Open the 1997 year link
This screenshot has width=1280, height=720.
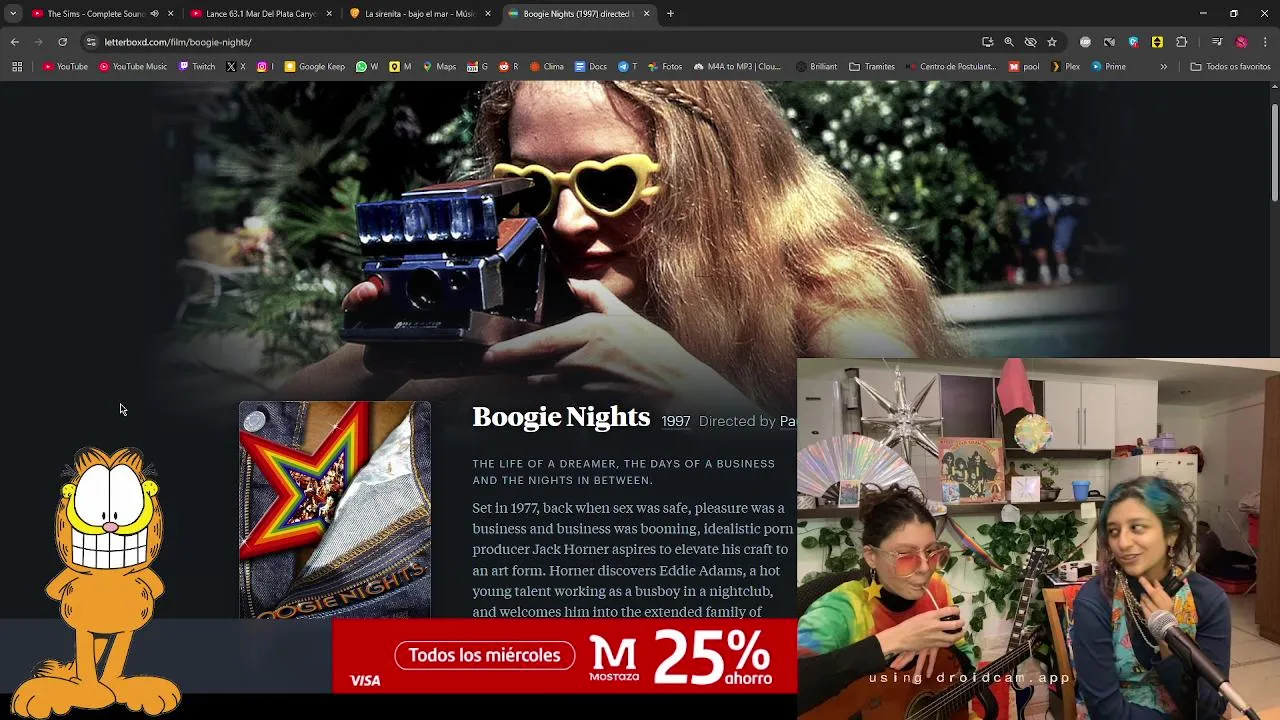click(x=676, y=422)
